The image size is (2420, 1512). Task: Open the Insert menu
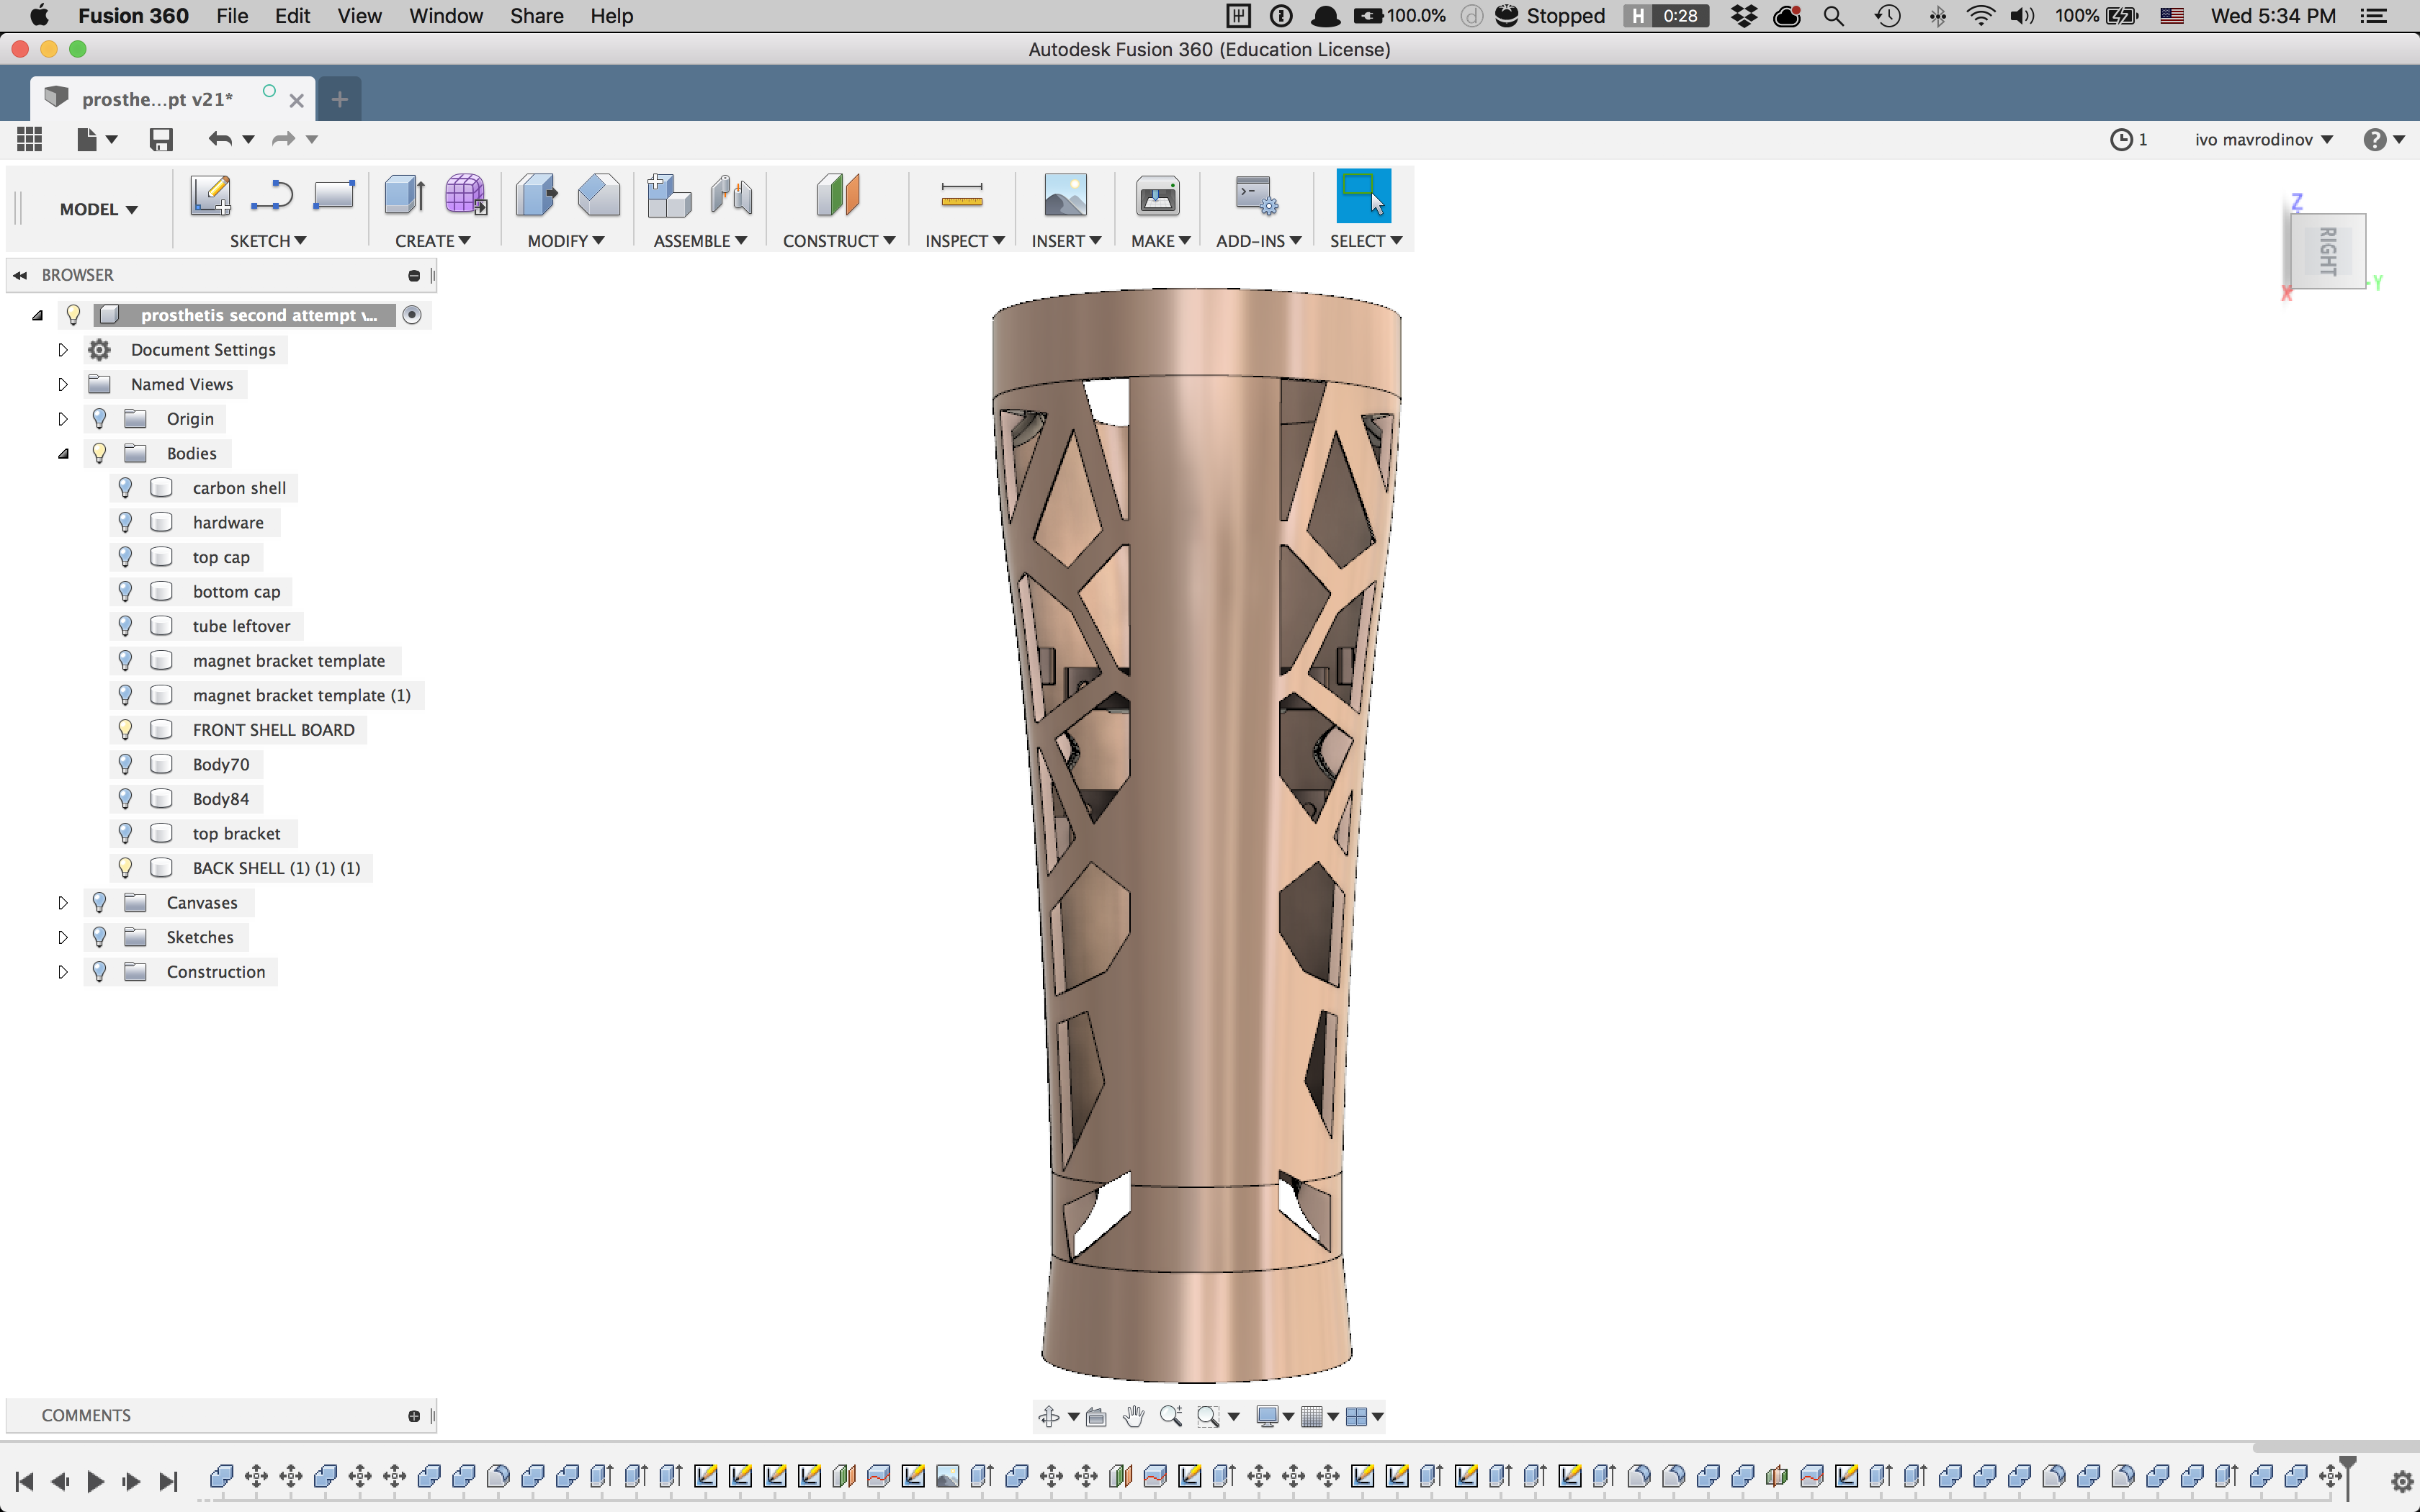tap(1065, 240)
